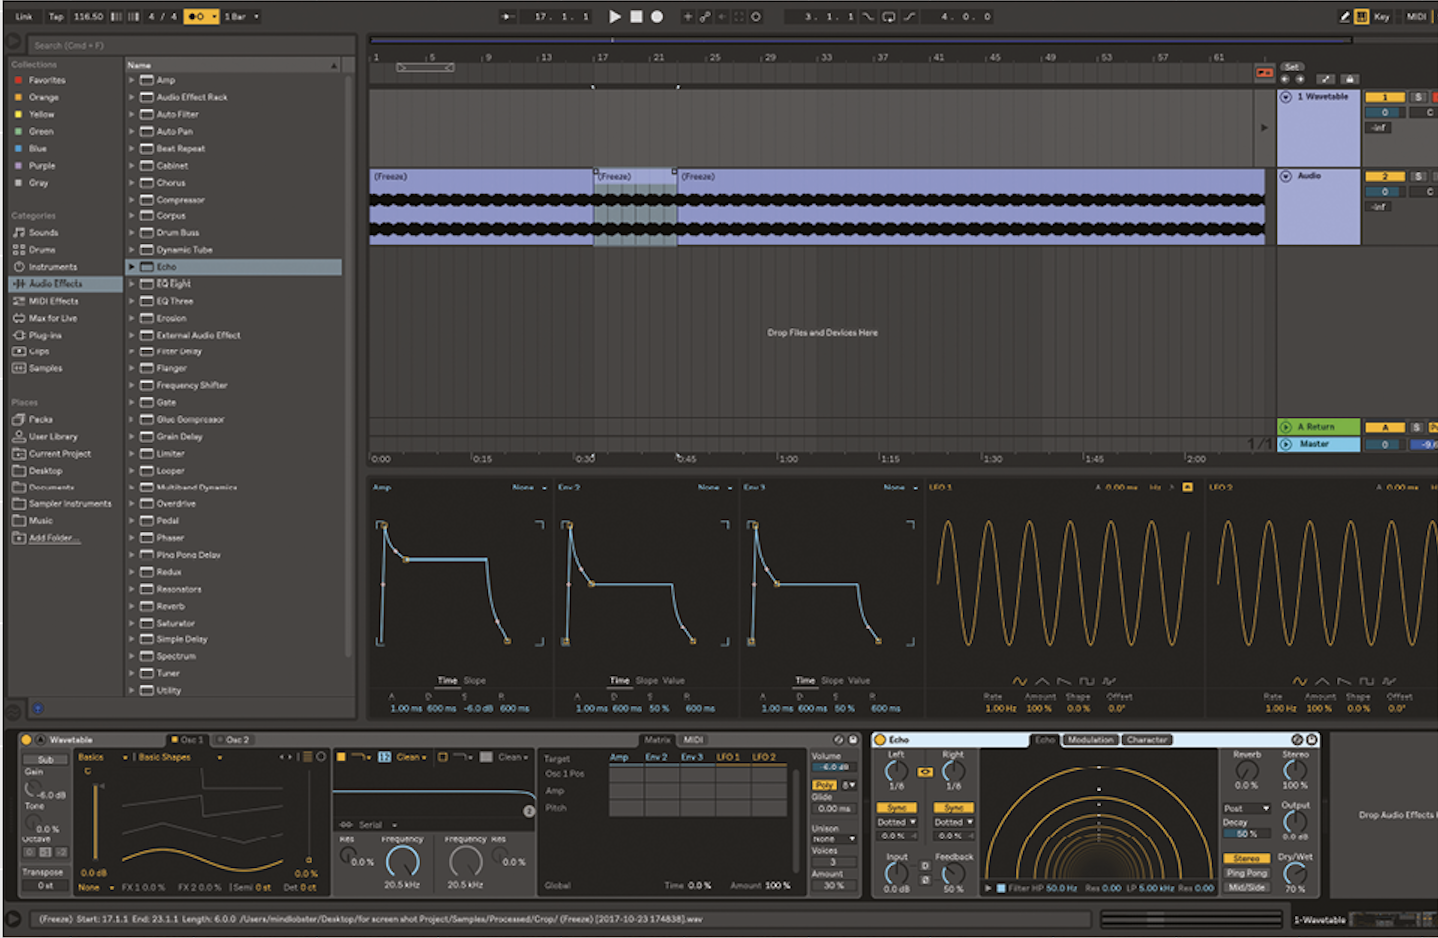Open the MIDI tab in Wavetable
The image size is (1438, 938).
click(693, 740)
